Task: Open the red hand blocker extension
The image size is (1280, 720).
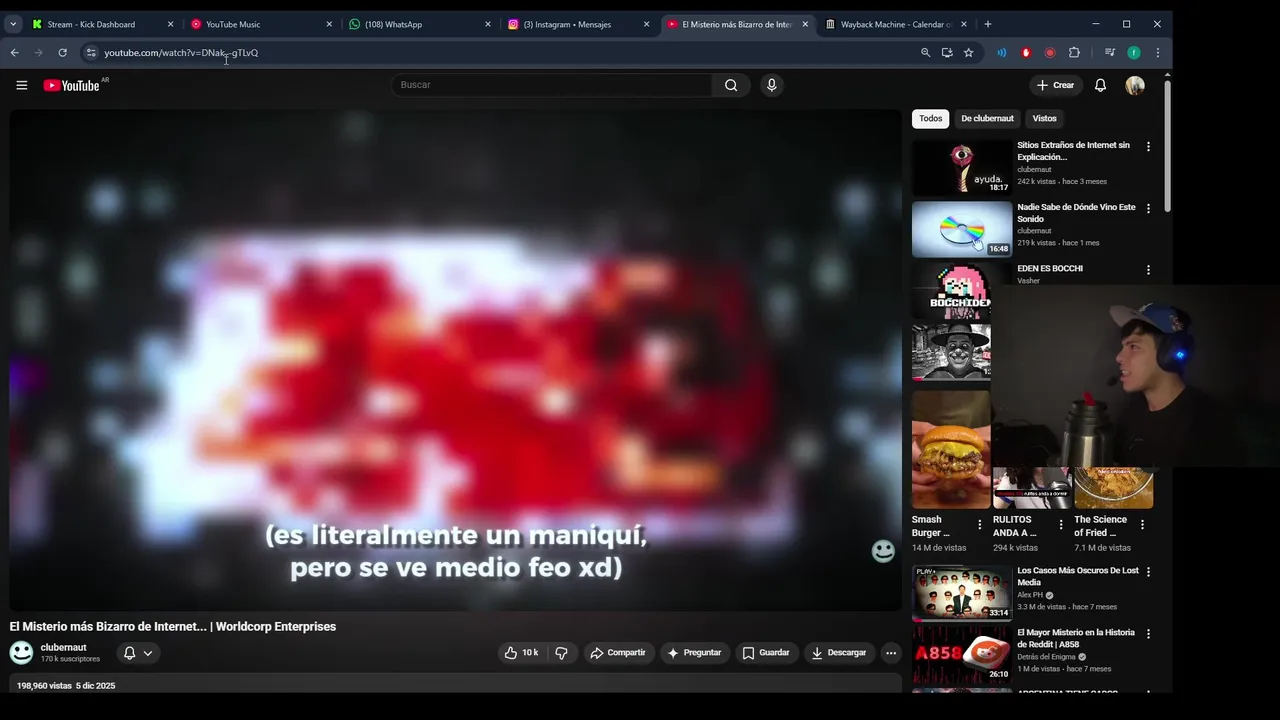Action: click(1025, 52)
